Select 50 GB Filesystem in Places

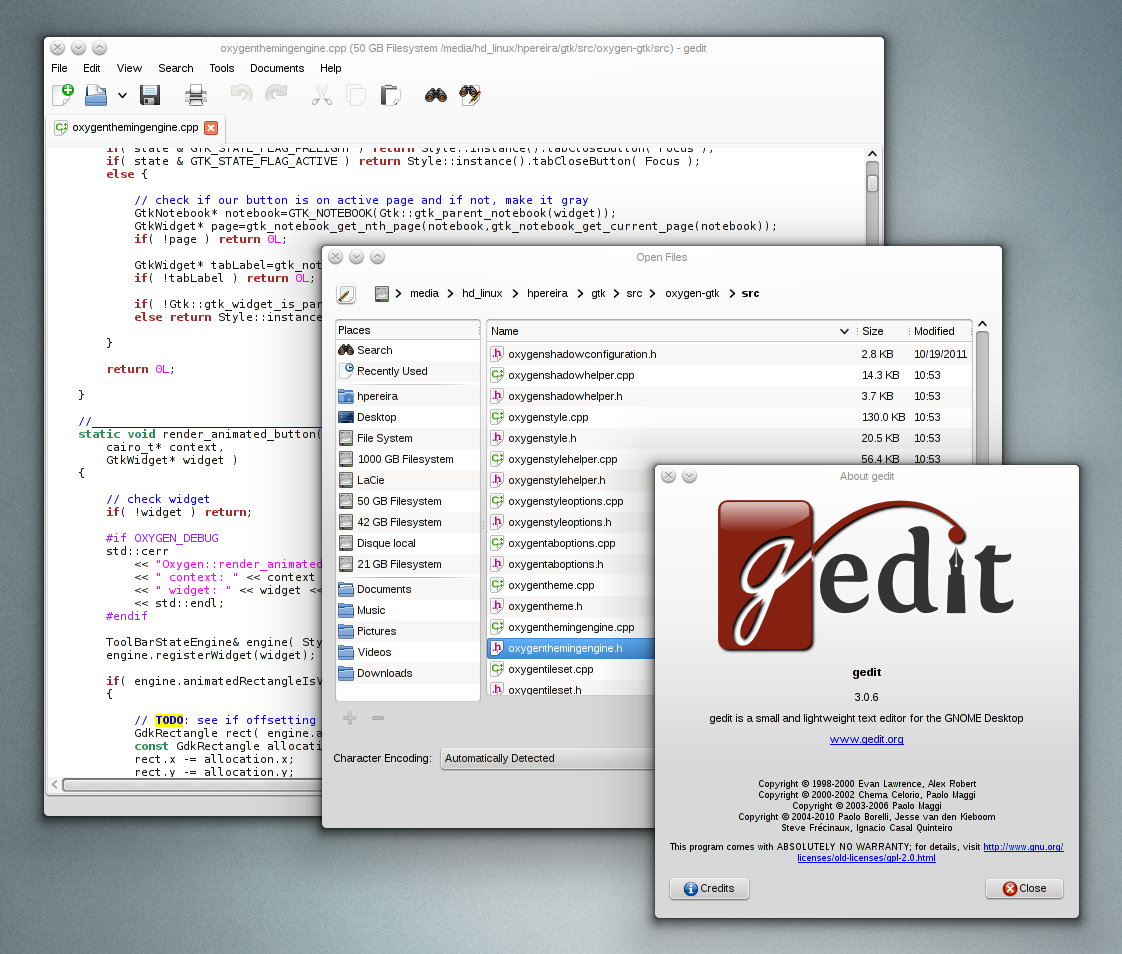click(408, 501)
